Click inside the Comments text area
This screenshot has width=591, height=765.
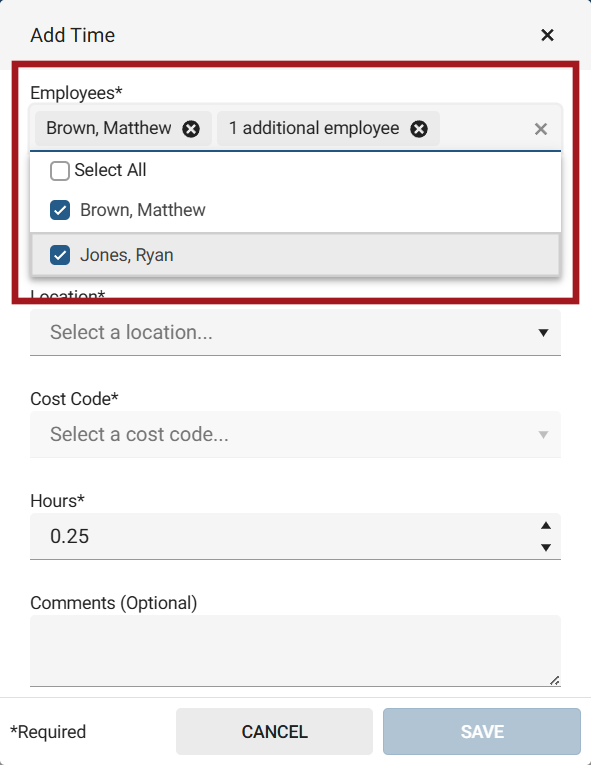[x=295, y=651]
